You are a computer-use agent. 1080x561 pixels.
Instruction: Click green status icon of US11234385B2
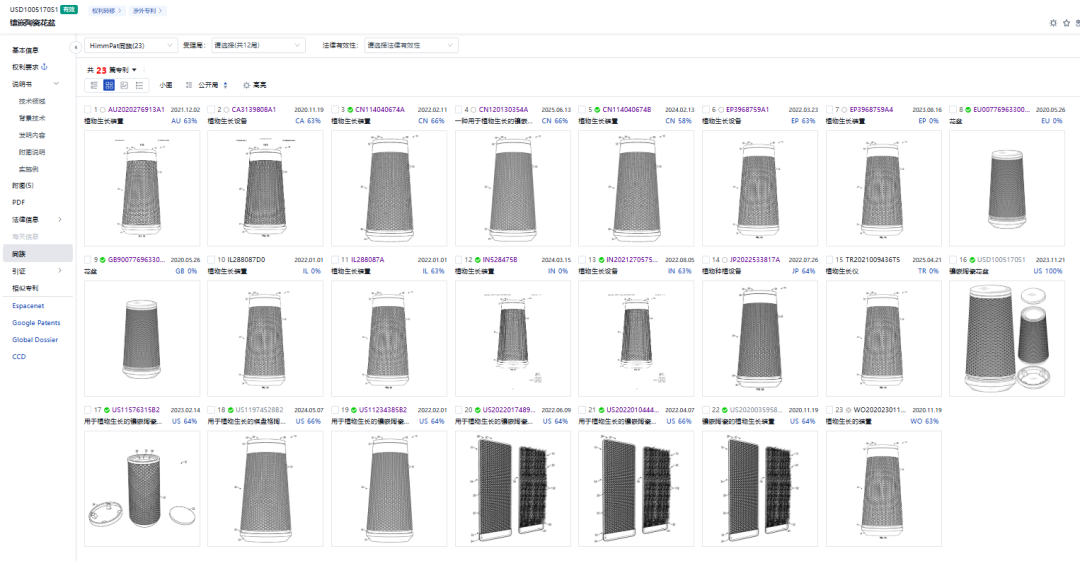tap(354, 410)
